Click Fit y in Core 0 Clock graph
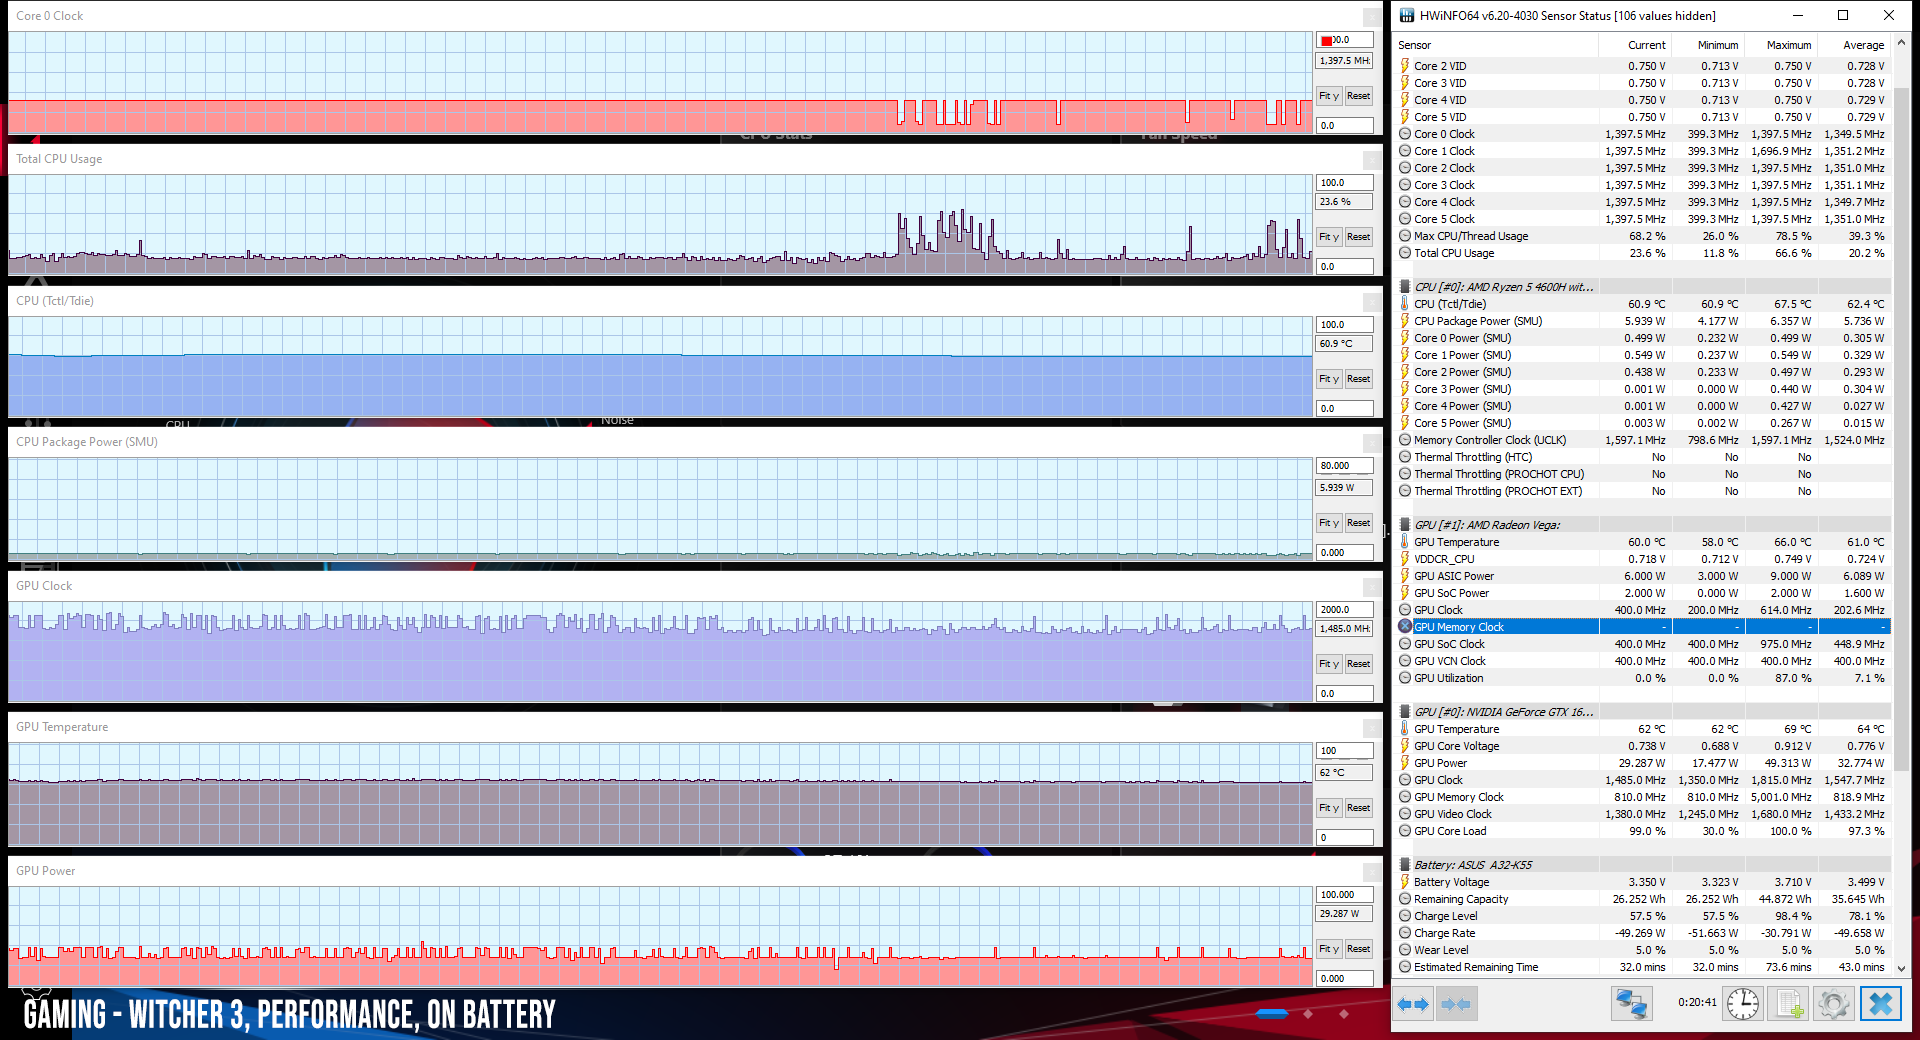1920x1040 pixels. pyautogui.click(x=1329, y=96)
